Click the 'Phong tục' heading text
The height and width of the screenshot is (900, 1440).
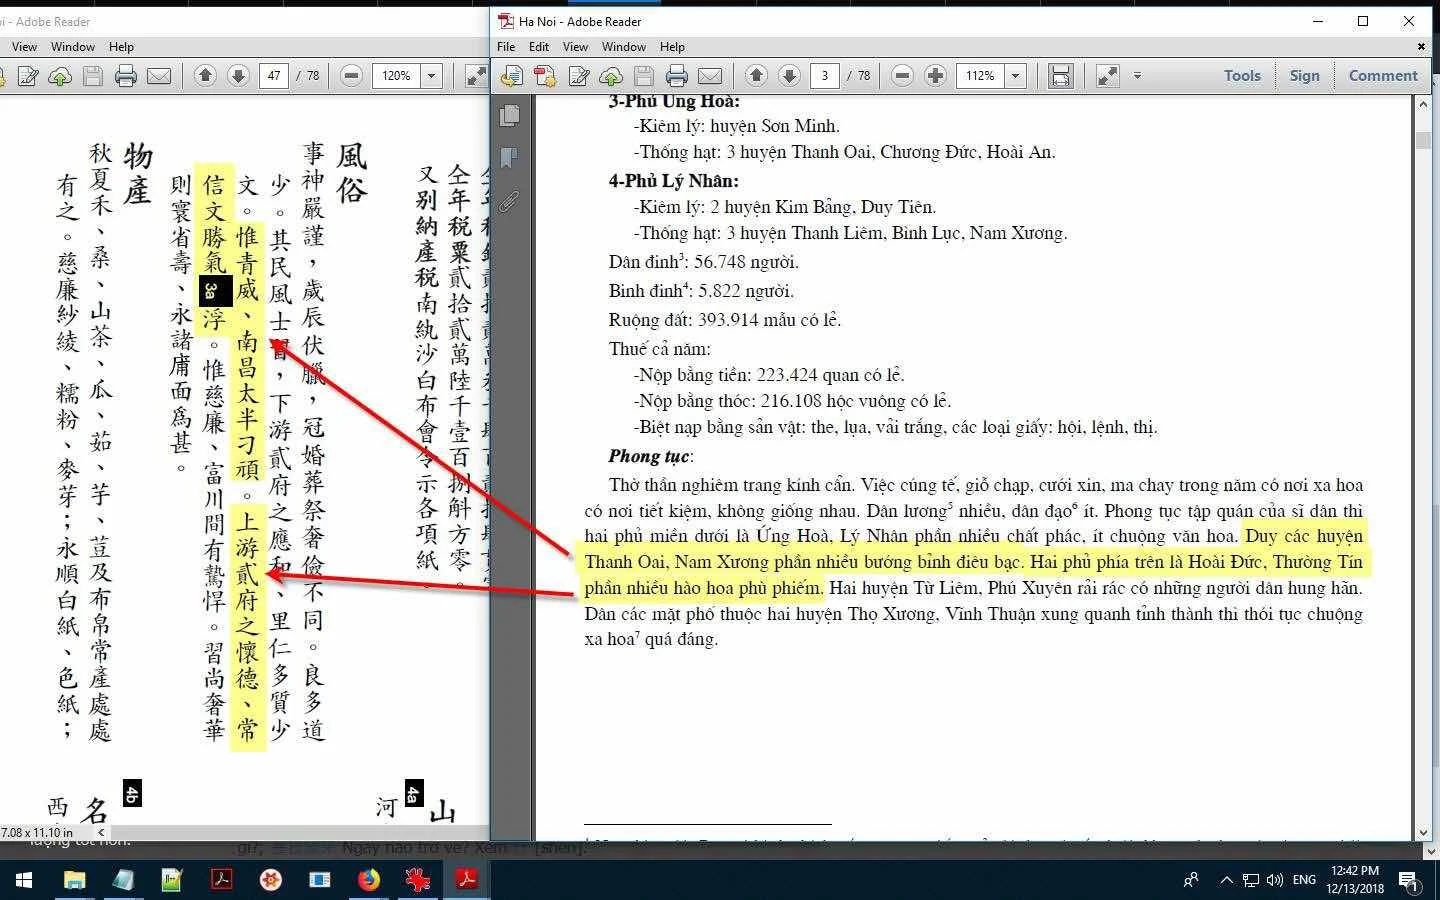649,456
